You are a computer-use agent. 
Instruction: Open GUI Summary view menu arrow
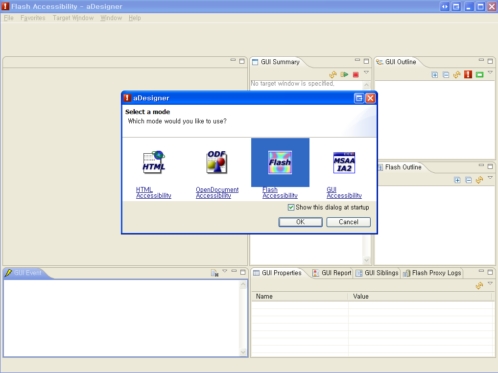click(366, 72)
